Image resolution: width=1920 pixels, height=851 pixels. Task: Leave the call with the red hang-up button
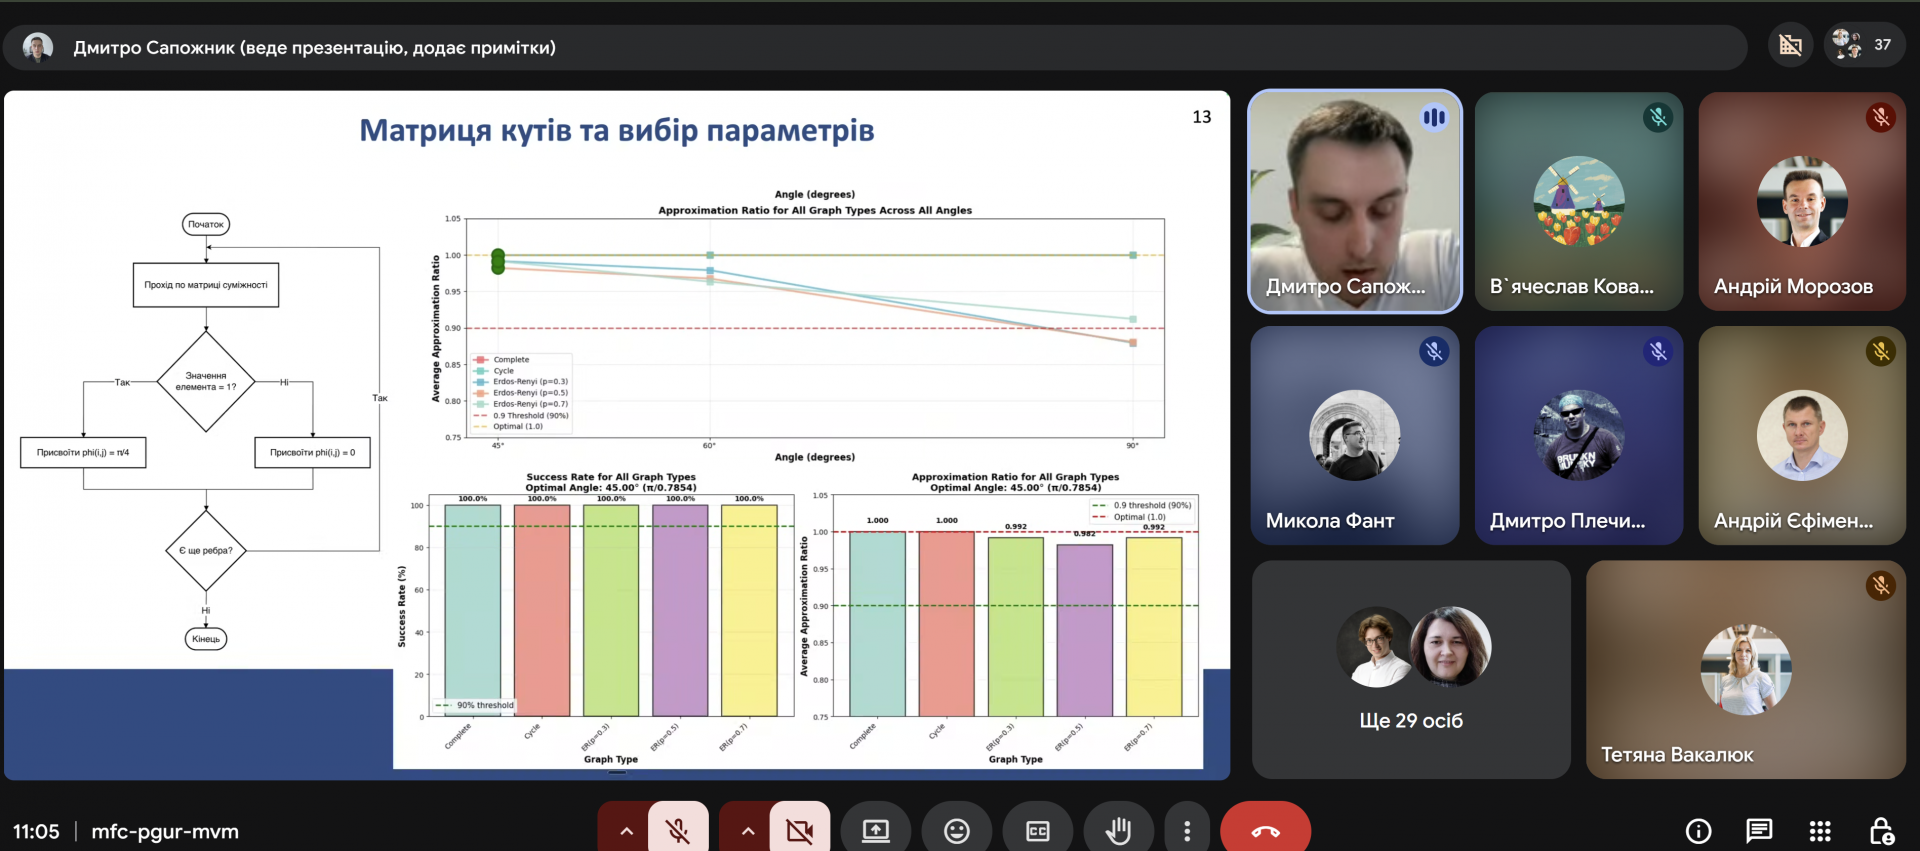(1265, 831)
